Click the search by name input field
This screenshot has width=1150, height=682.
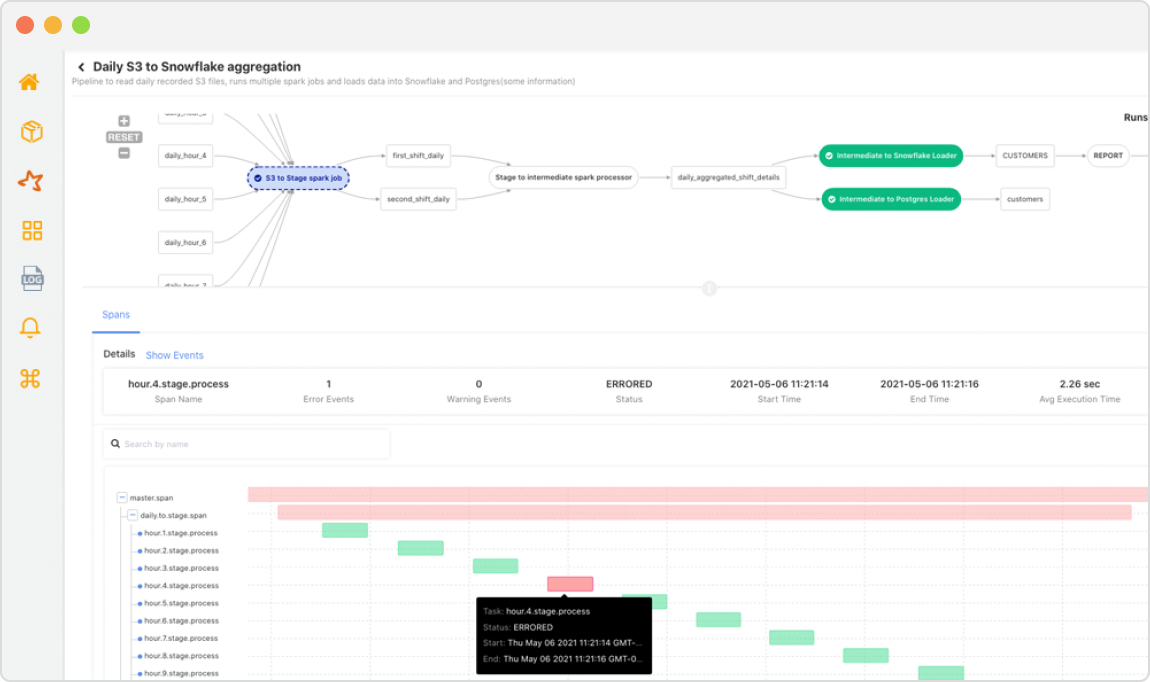[245, 443]
